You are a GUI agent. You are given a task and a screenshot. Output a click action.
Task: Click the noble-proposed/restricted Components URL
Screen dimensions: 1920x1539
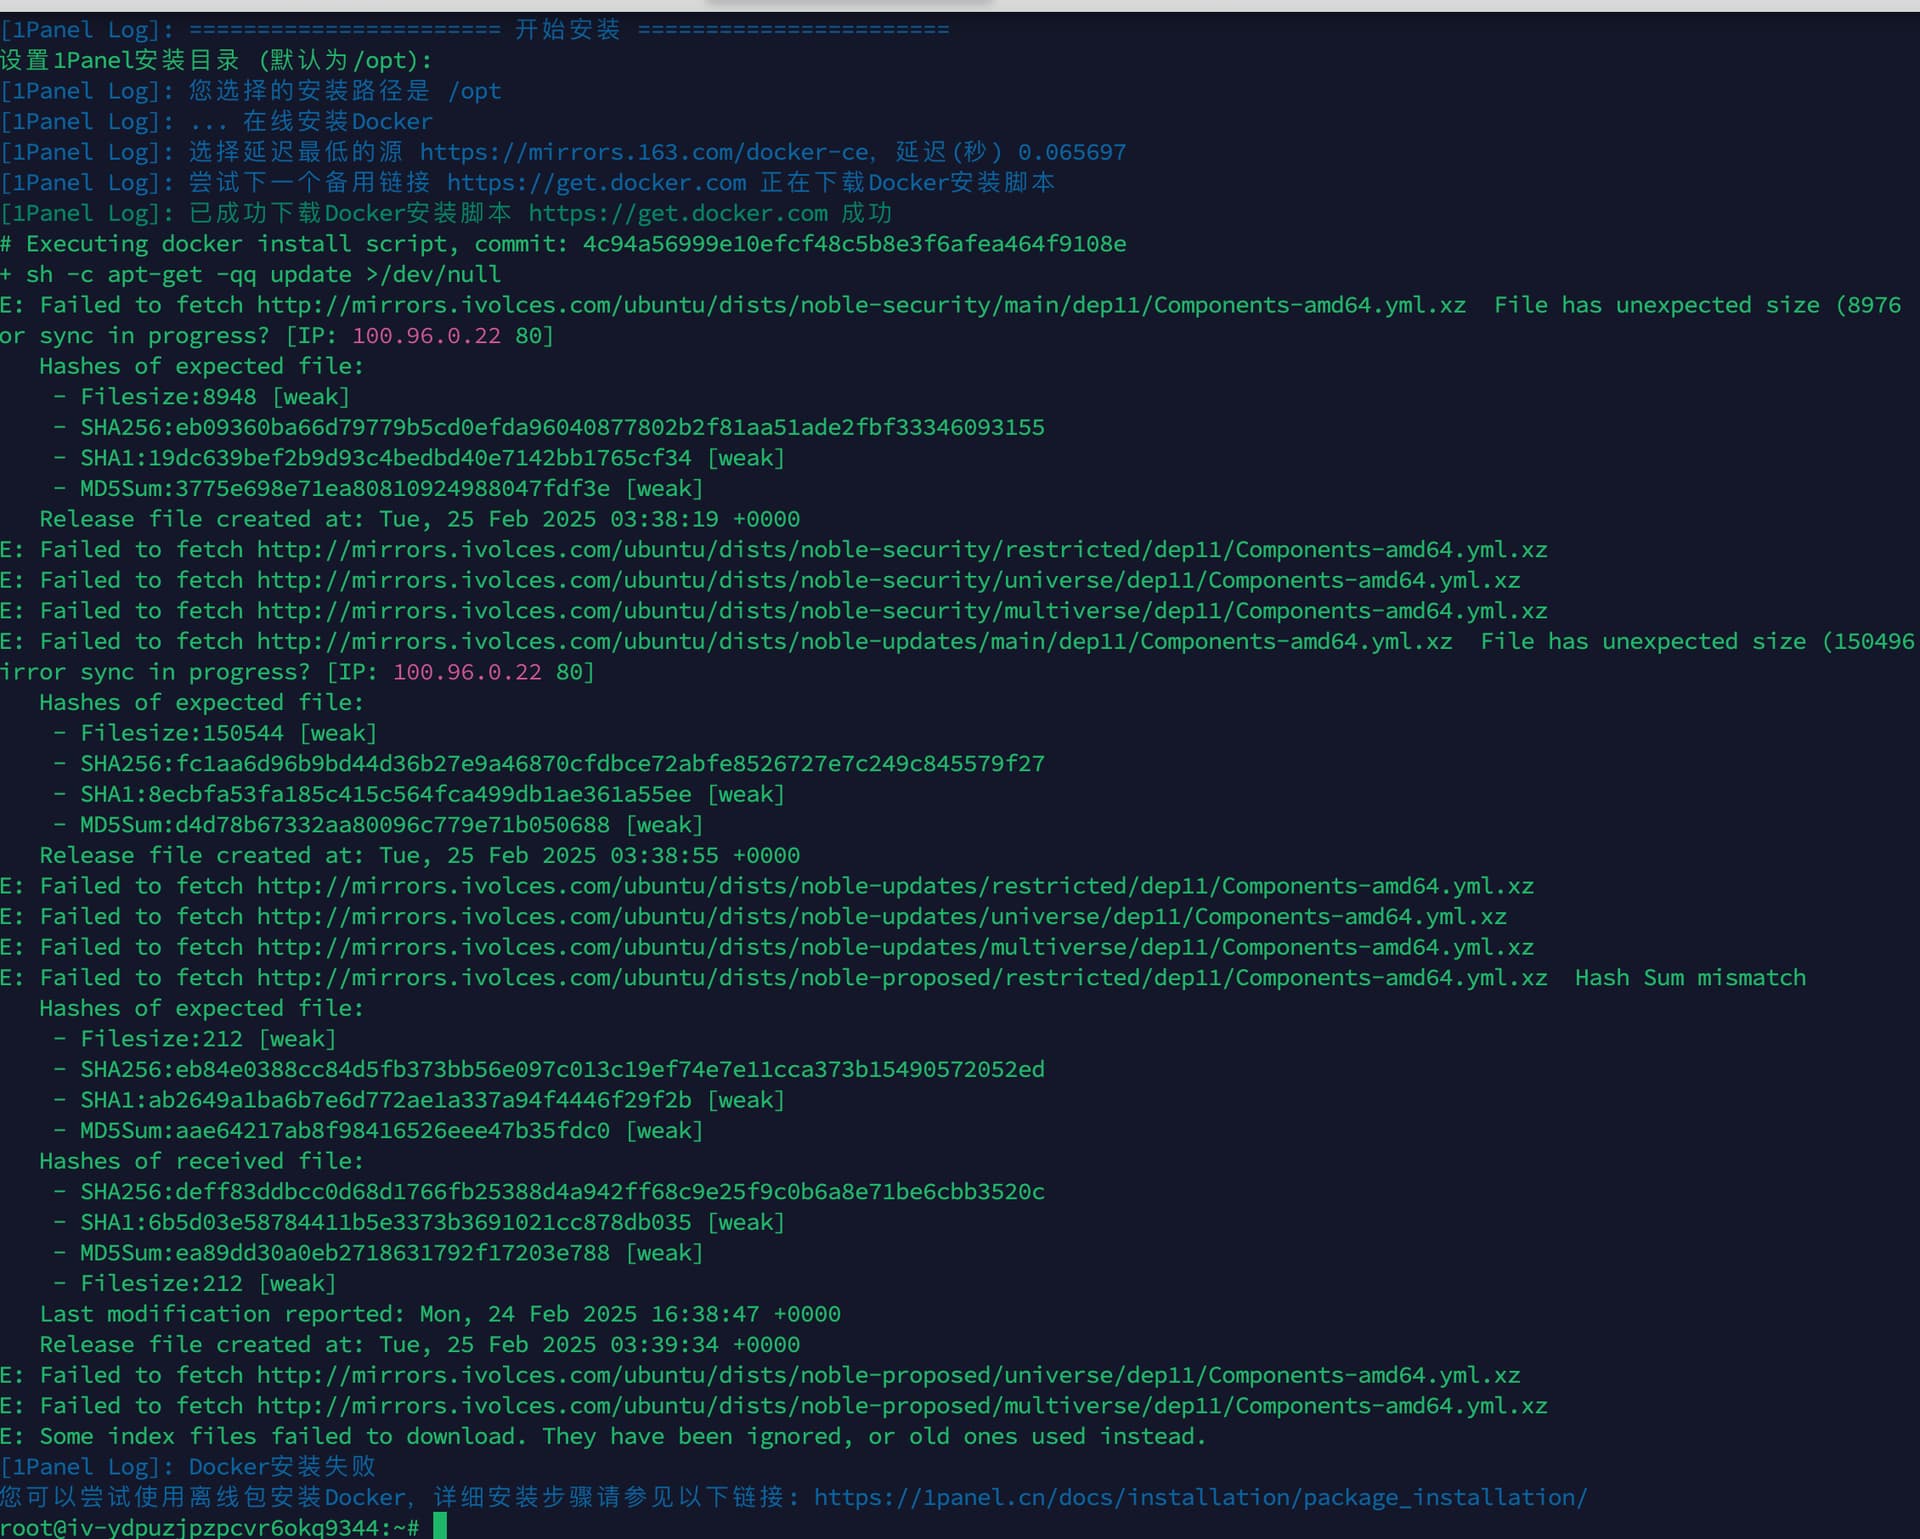[x=902, y=978]
